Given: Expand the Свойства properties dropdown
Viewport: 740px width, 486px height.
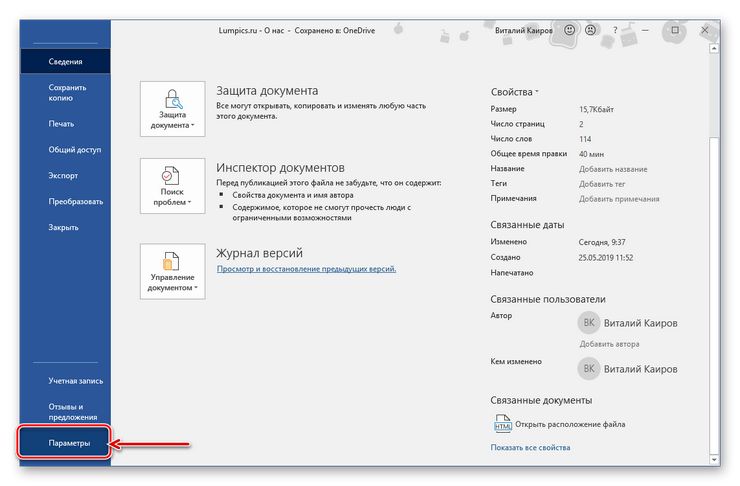Looking at the screenshot, I should click(x=514, y=92).
